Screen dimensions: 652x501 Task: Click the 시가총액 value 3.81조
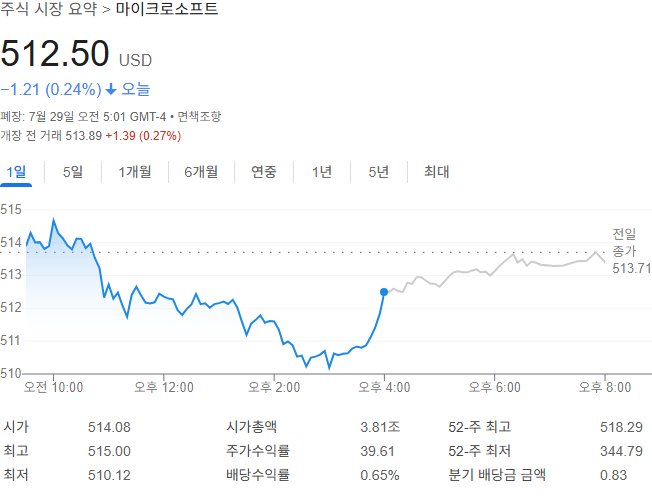coord(380,427)
